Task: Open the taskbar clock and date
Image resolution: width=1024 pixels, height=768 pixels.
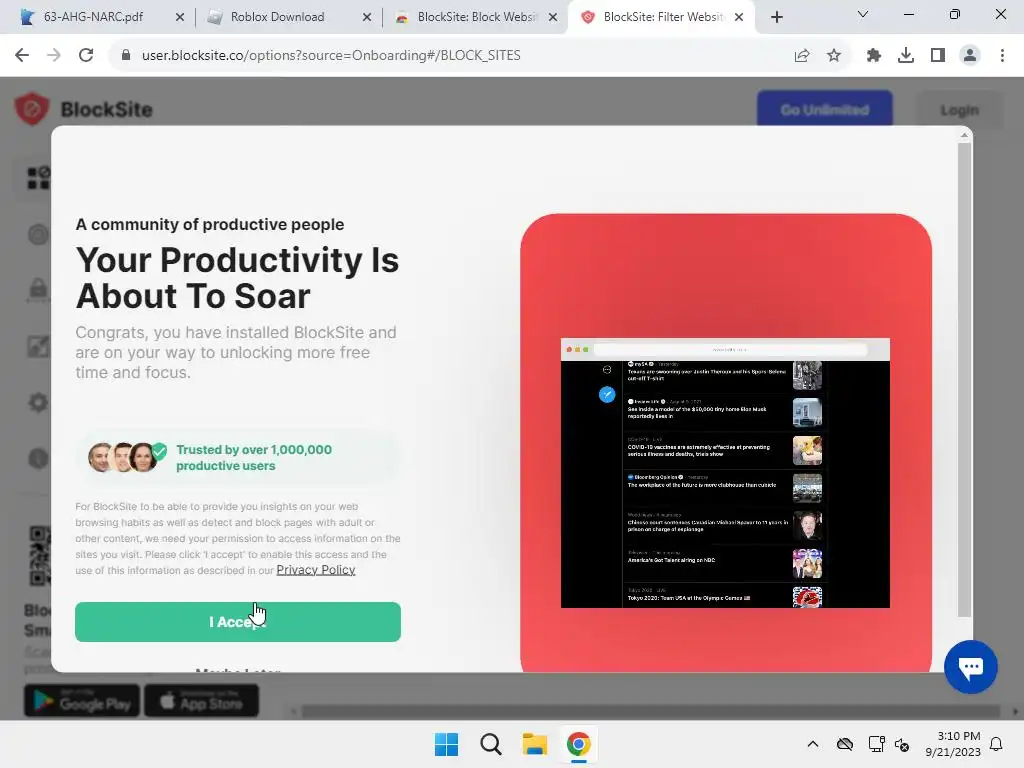Action: (x=953, y=744)
